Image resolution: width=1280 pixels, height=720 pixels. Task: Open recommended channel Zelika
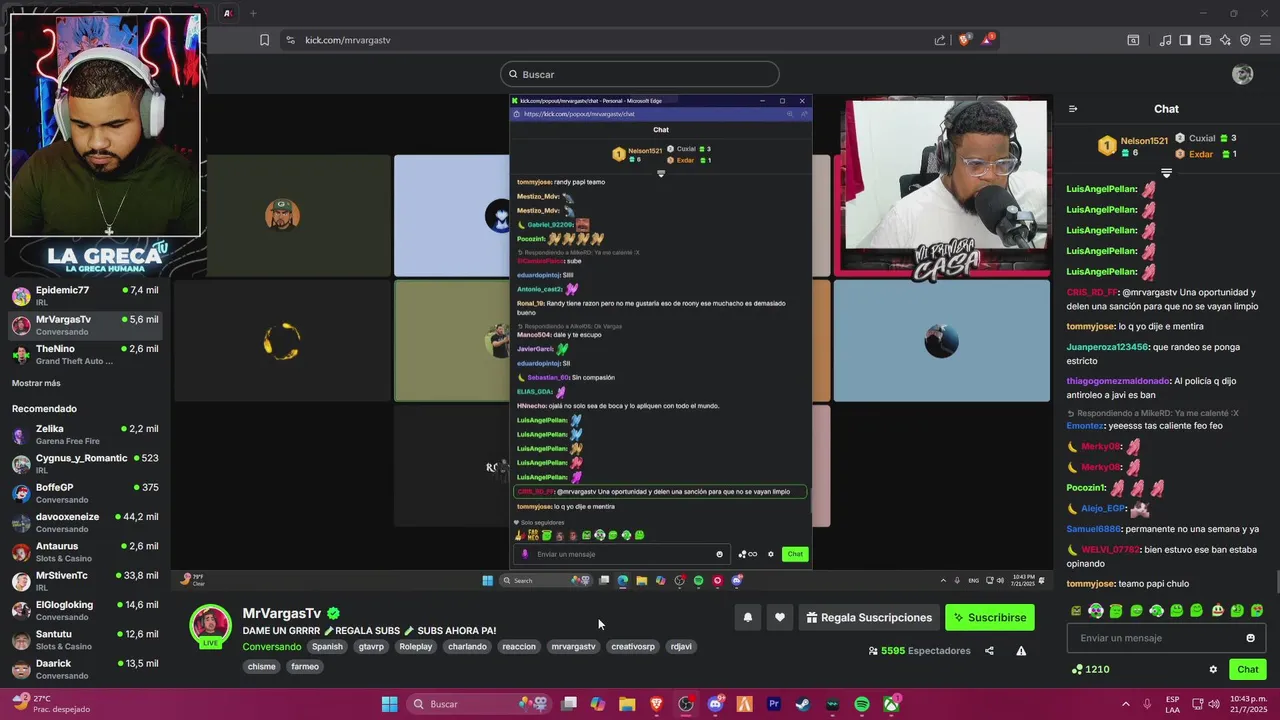(85, 435)
